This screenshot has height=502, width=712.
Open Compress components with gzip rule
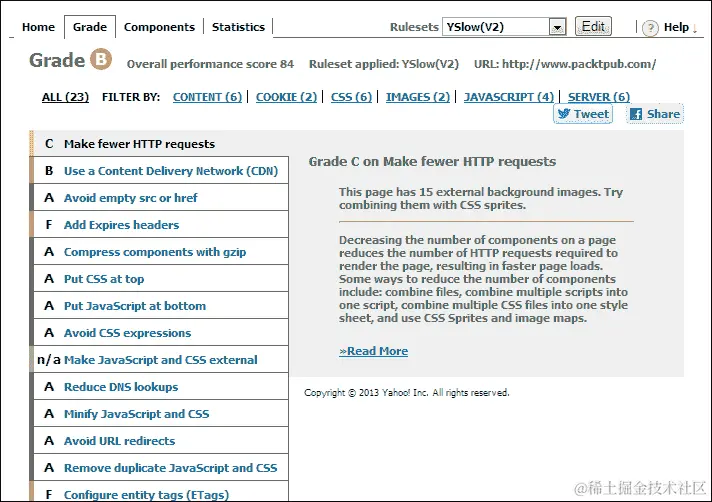pyautogui.click(x=161, y=252)
